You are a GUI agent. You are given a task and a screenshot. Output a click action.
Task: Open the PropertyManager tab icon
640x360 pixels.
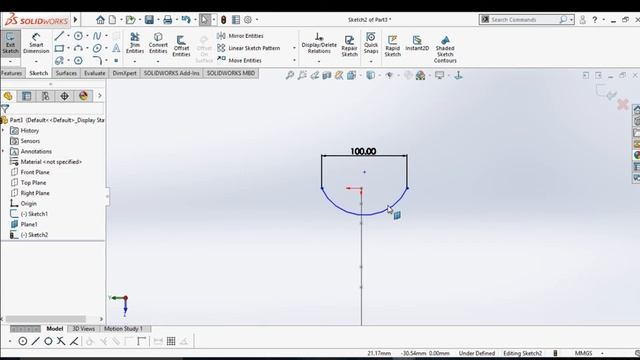click(x=27, y=96)
